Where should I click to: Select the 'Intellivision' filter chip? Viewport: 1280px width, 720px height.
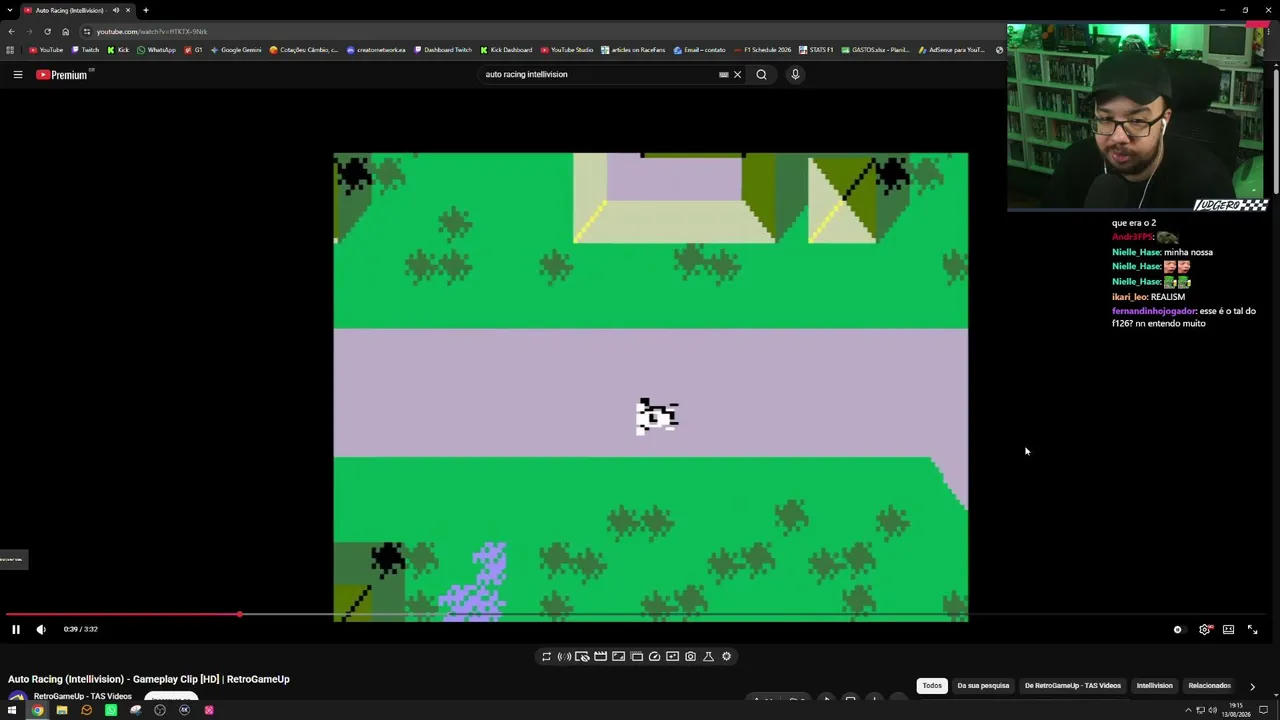(1154, 686)
